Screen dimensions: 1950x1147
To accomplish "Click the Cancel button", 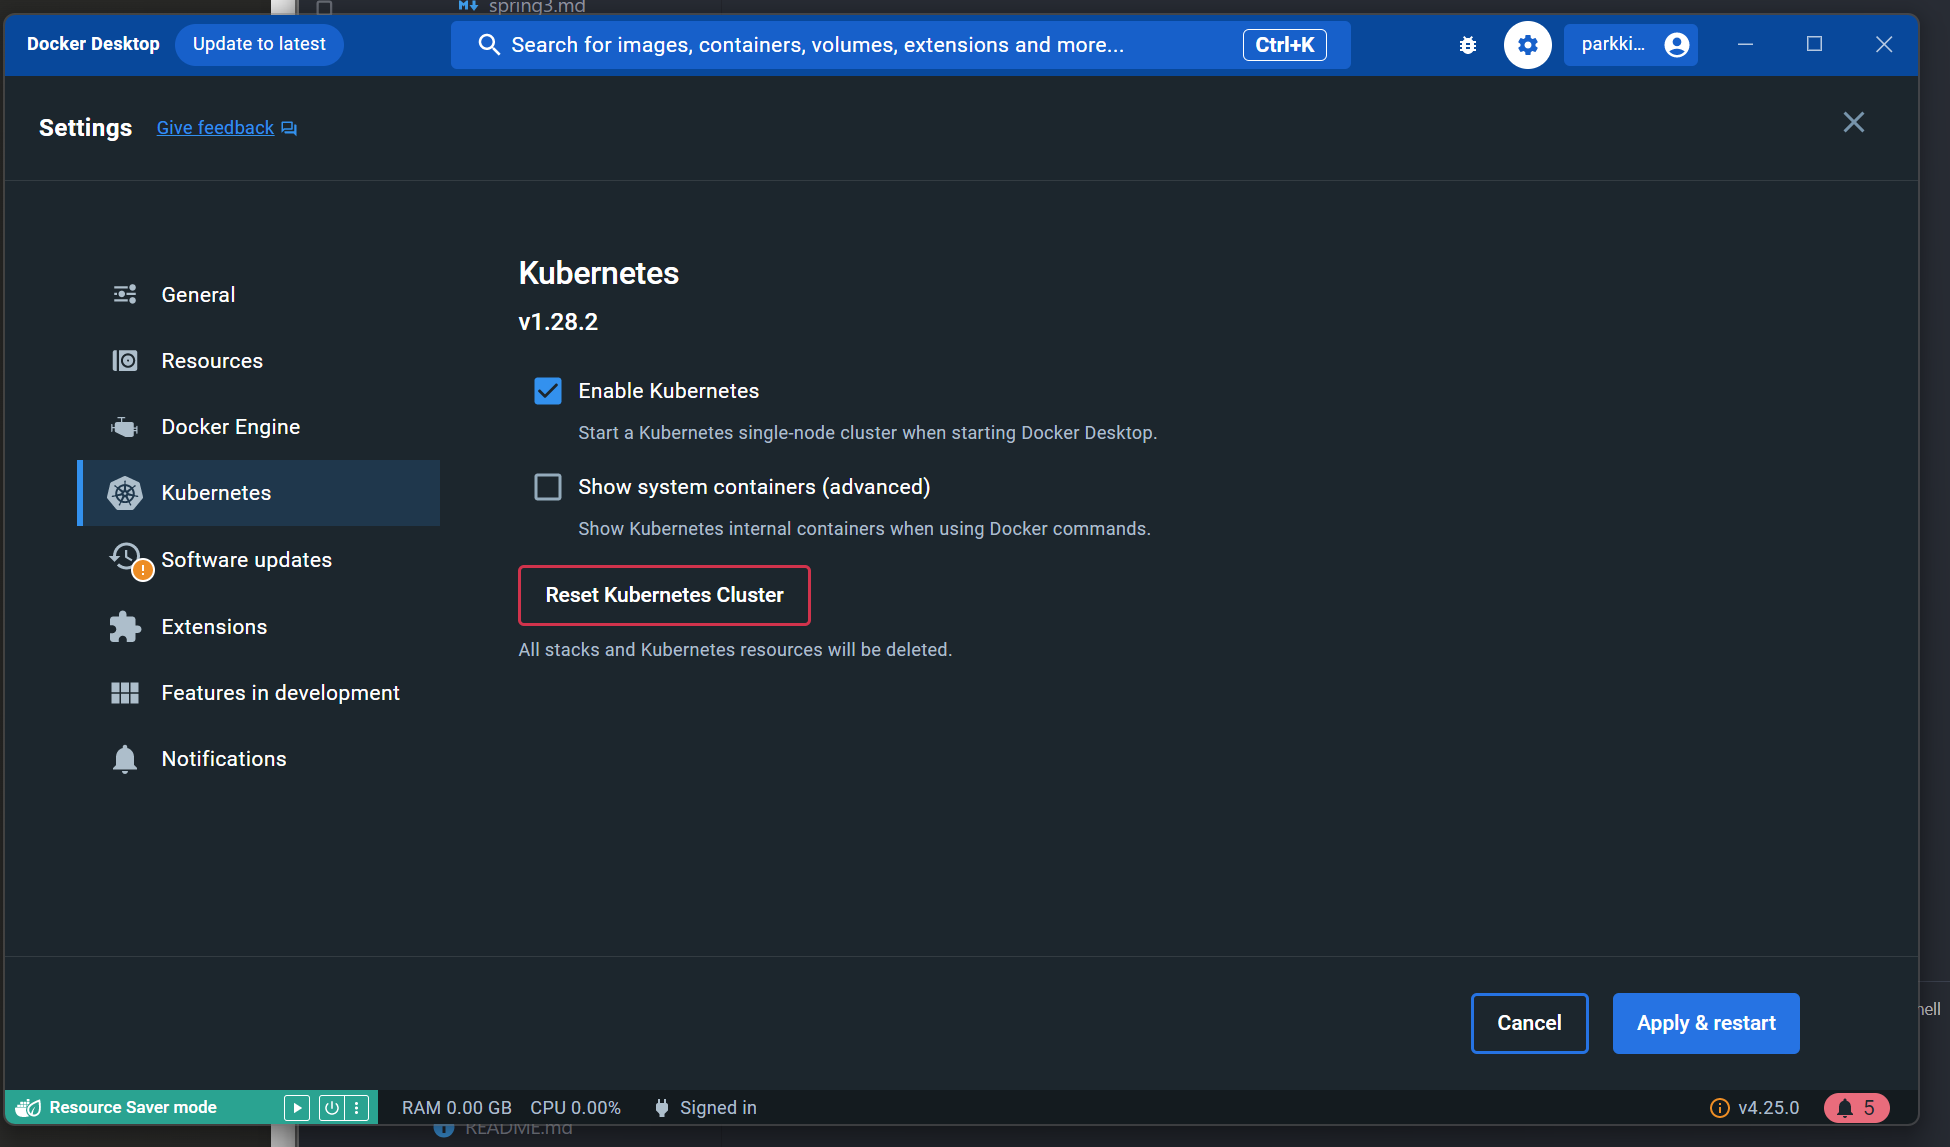I will tap(1529, 1023).
